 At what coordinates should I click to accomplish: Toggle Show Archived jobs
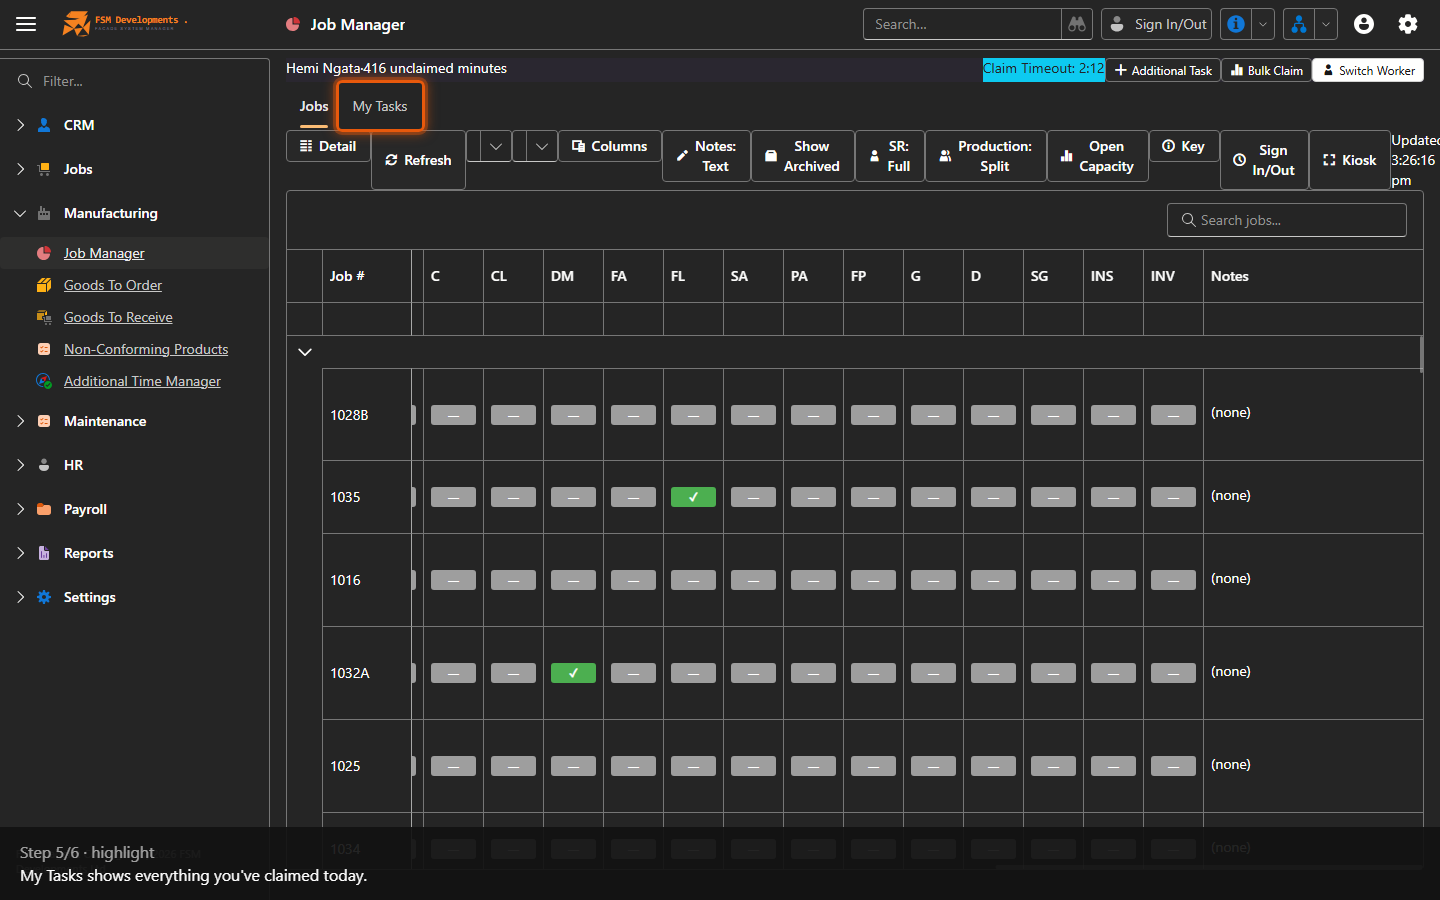(803, 156)
